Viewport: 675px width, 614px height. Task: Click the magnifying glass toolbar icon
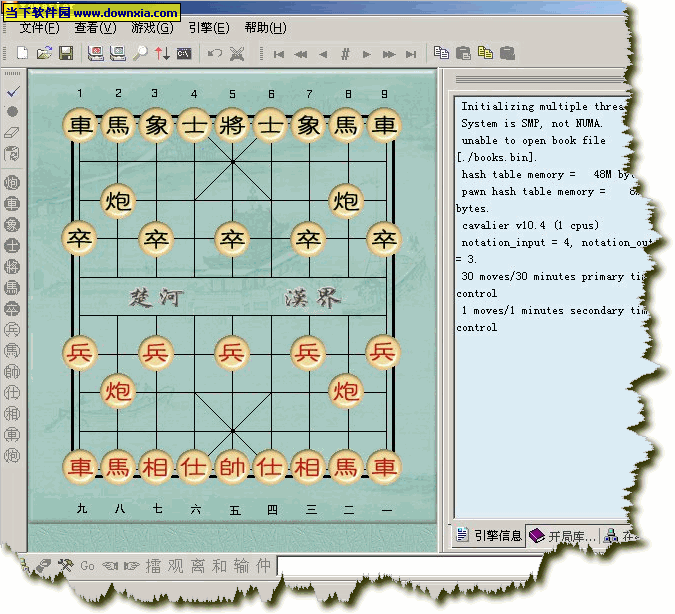(141, 53)
